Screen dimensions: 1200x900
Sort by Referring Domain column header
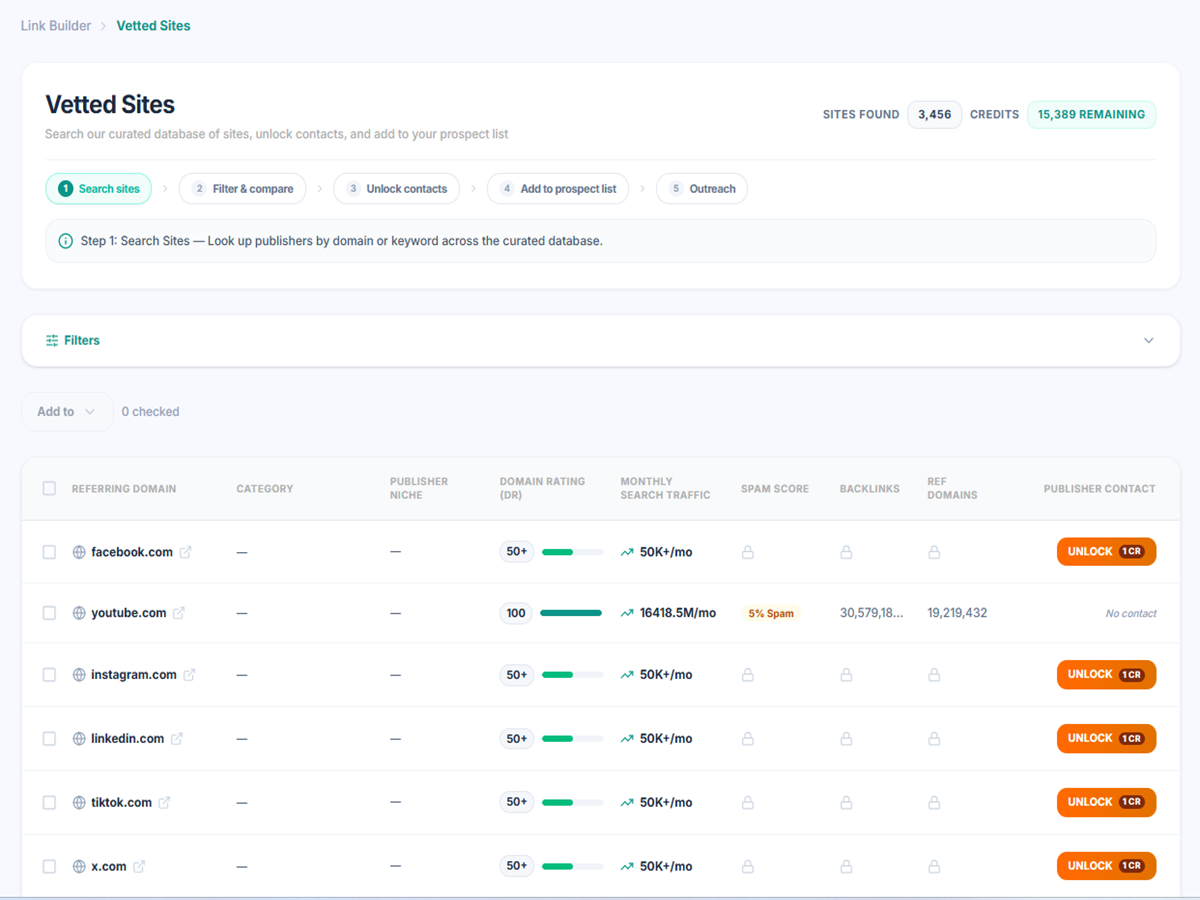[124, 489]
